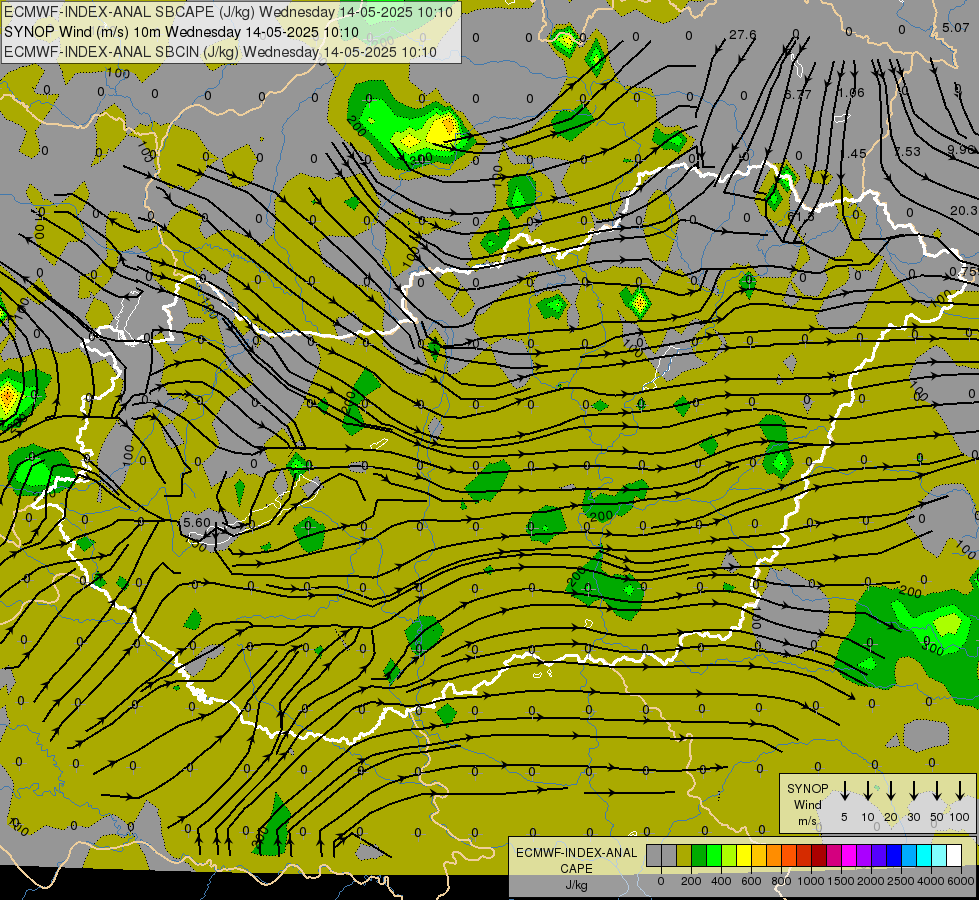
Task: Click the '30' speed label in wind legend
Action: pos(913,817)
